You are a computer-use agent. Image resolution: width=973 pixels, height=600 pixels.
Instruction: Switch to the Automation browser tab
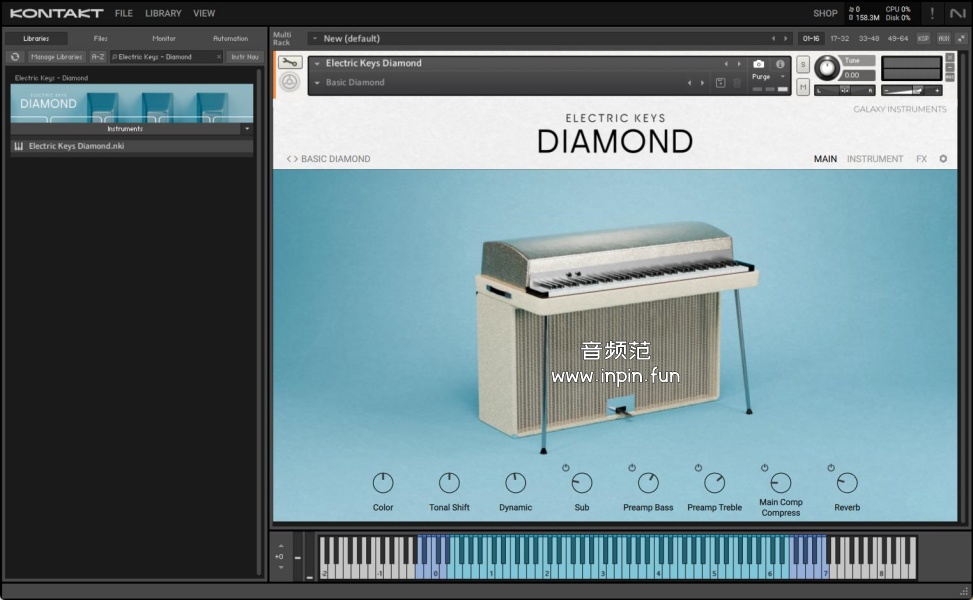click(x=230, y=38)
